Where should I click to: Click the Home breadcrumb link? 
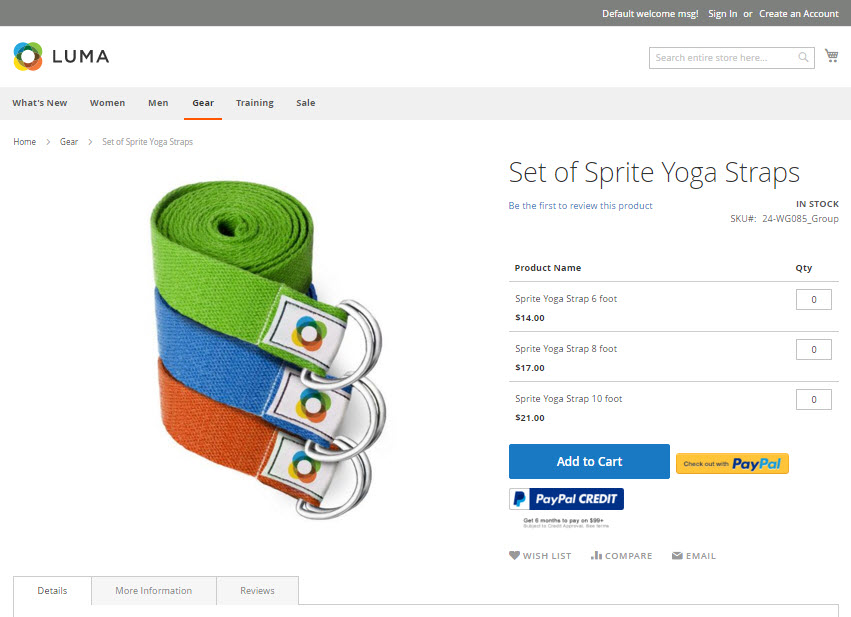[x=24, y=141]
